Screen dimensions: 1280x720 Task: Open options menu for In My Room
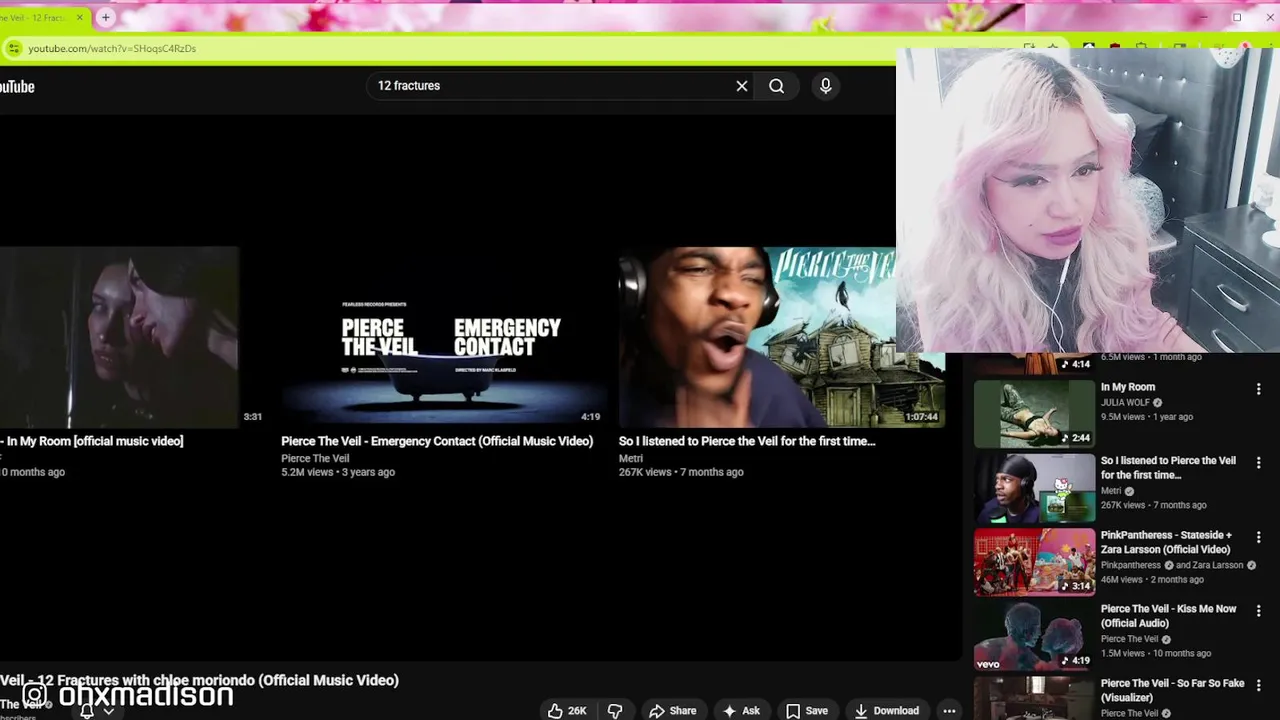click(1259, 389)
